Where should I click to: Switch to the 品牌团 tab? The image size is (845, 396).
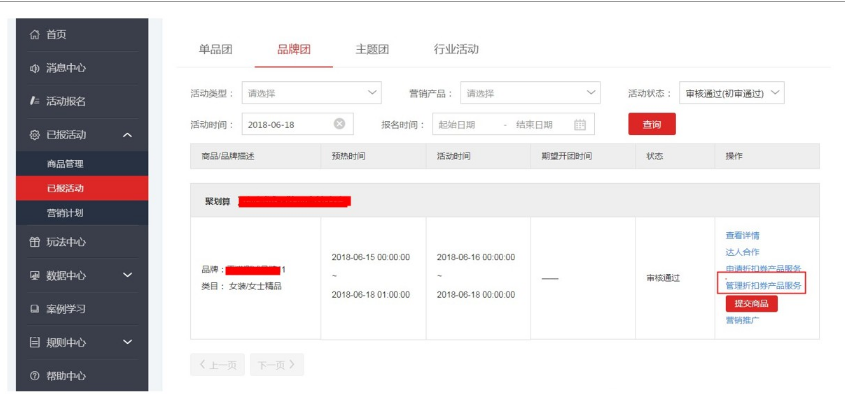294,50
